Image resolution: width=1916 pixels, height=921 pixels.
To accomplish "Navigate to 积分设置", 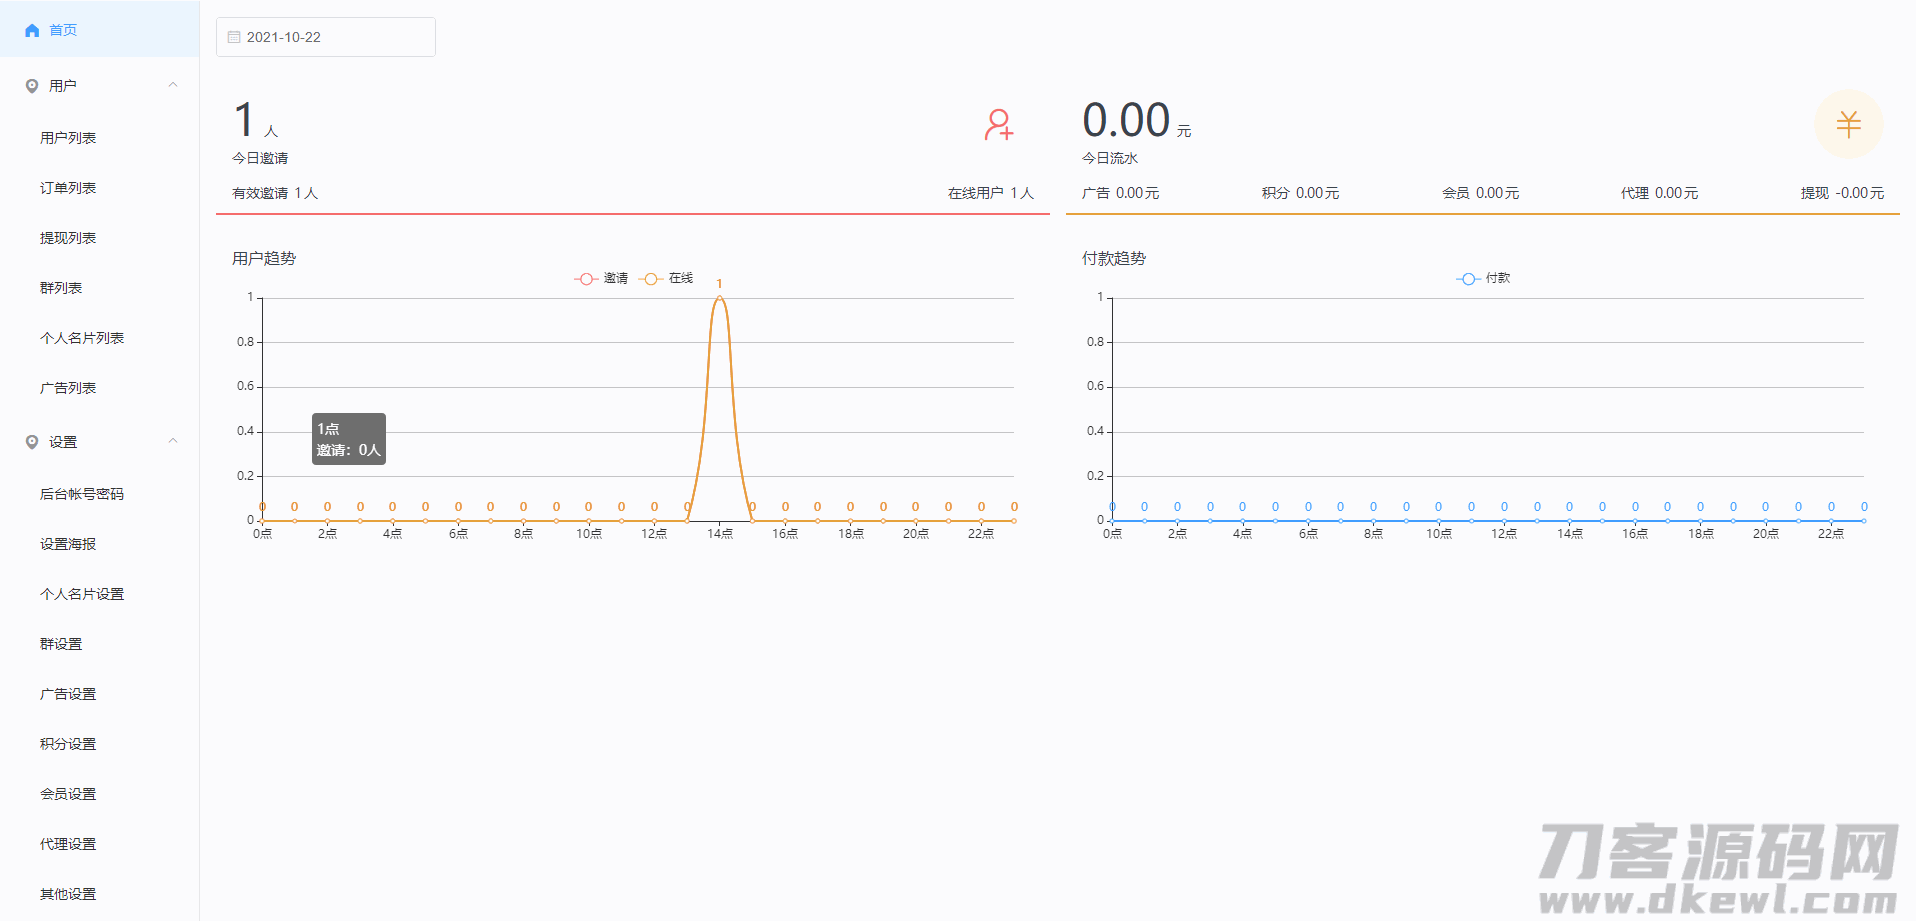I will pos(68,744).
